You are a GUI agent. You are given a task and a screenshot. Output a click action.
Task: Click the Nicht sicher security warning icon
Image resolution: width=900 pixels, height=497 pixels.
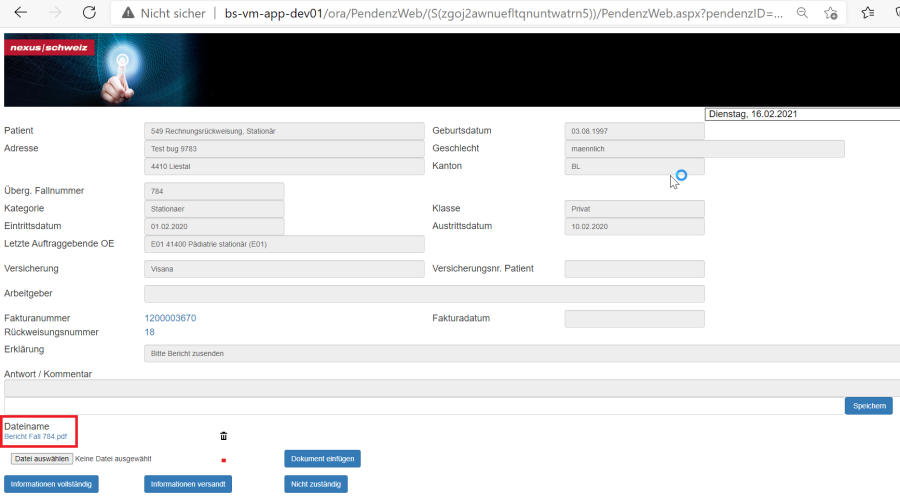click(x=128, y=13)
